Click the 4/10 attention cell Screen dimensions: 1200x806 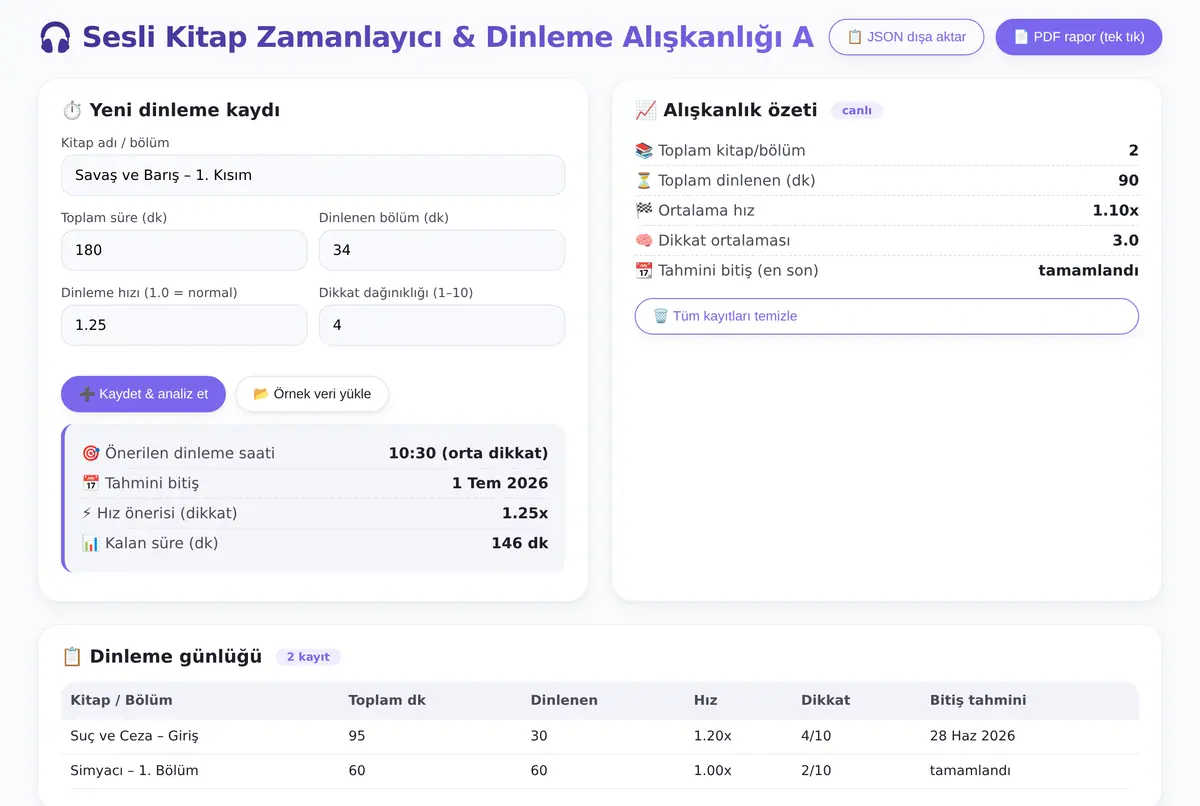pyautogui.click(x=816, y=736)
